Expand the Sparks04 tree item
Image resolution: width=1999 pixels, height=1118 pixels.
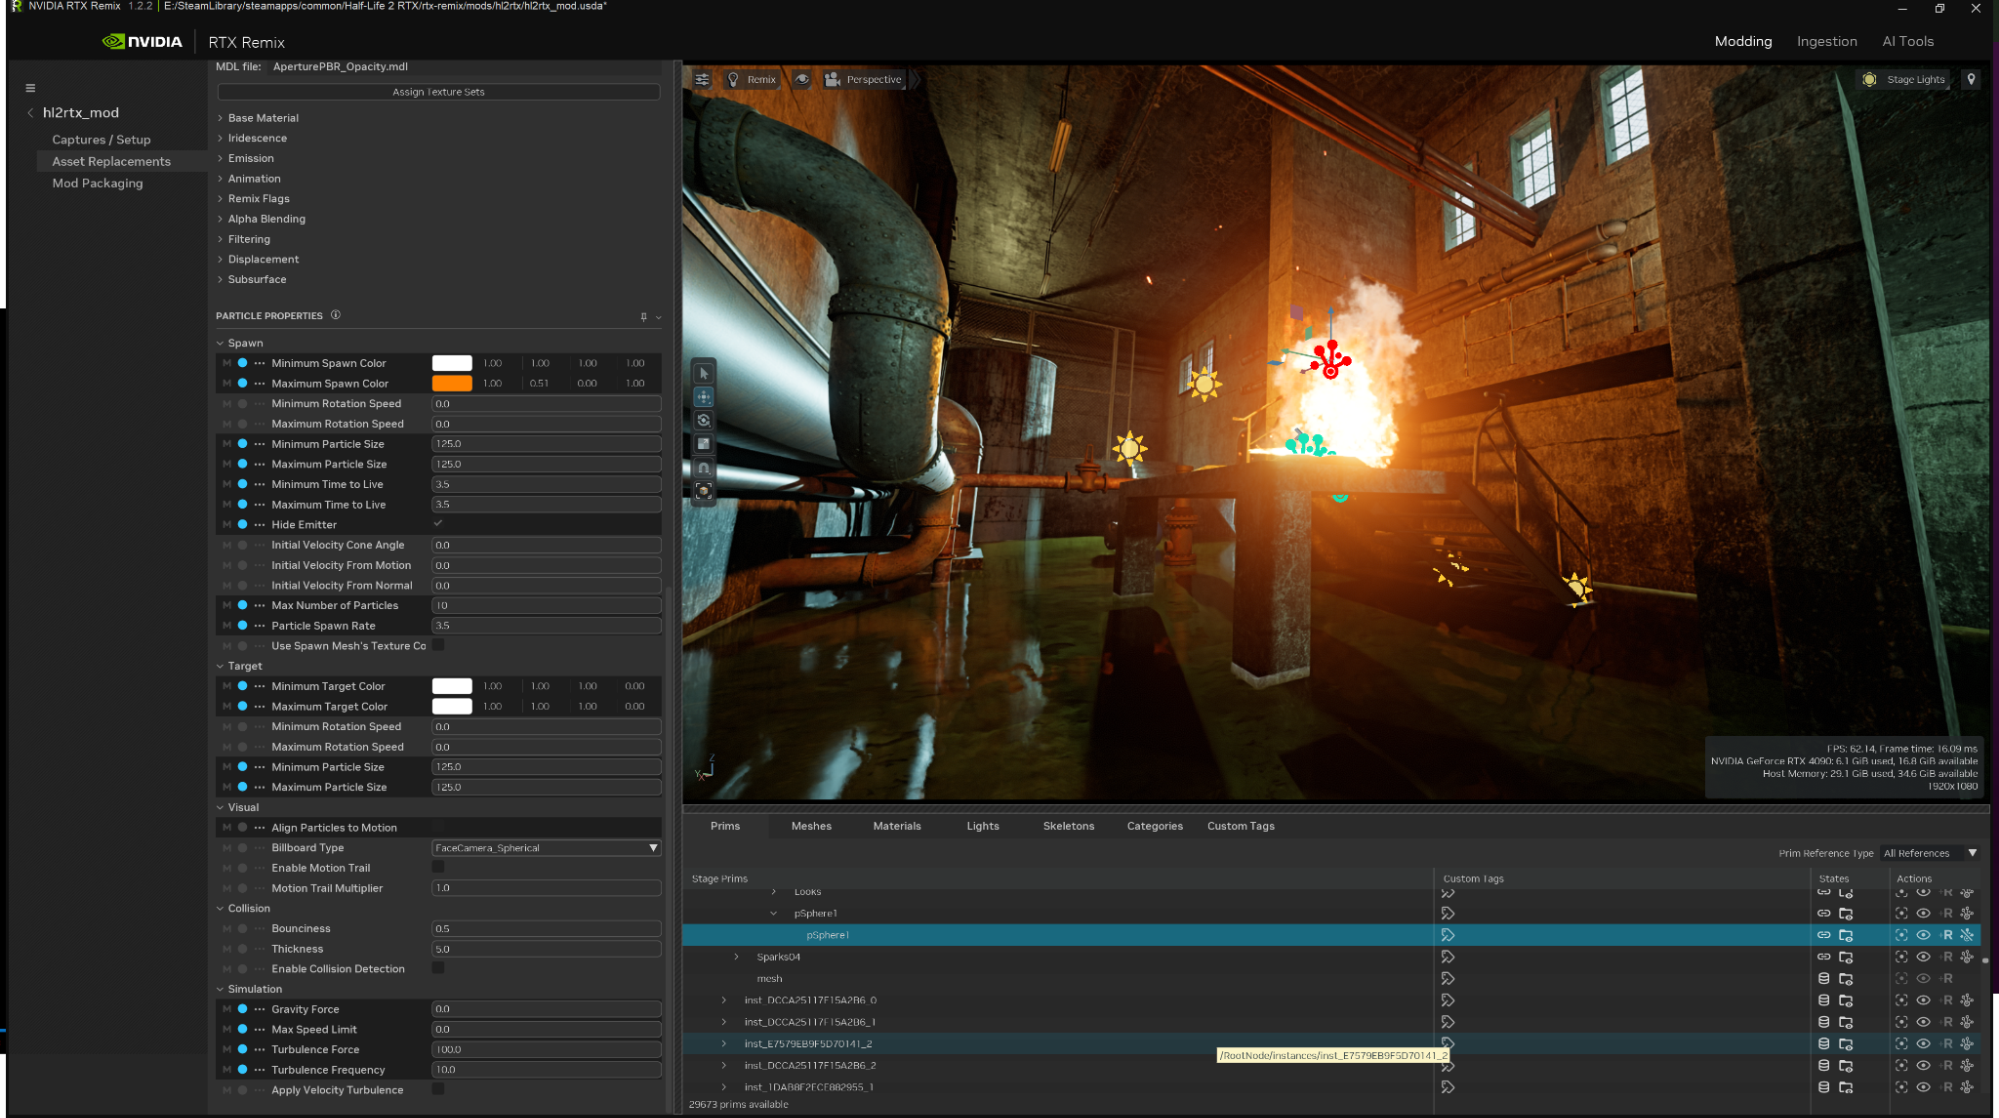(x=737, y=956)
